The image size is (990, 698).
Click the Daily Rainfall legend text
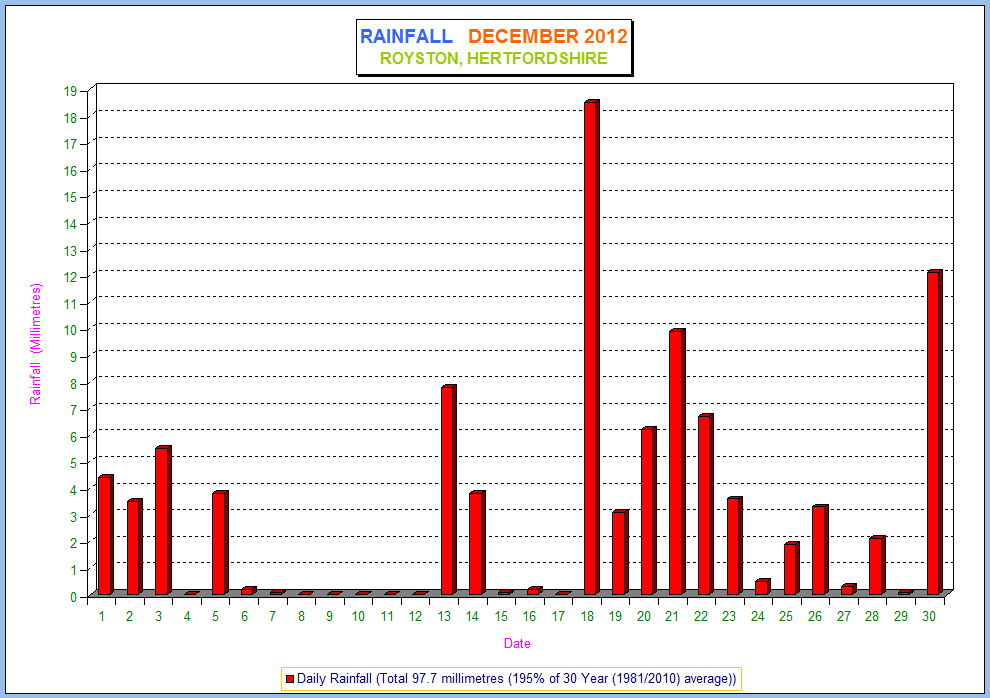(516, 679)
